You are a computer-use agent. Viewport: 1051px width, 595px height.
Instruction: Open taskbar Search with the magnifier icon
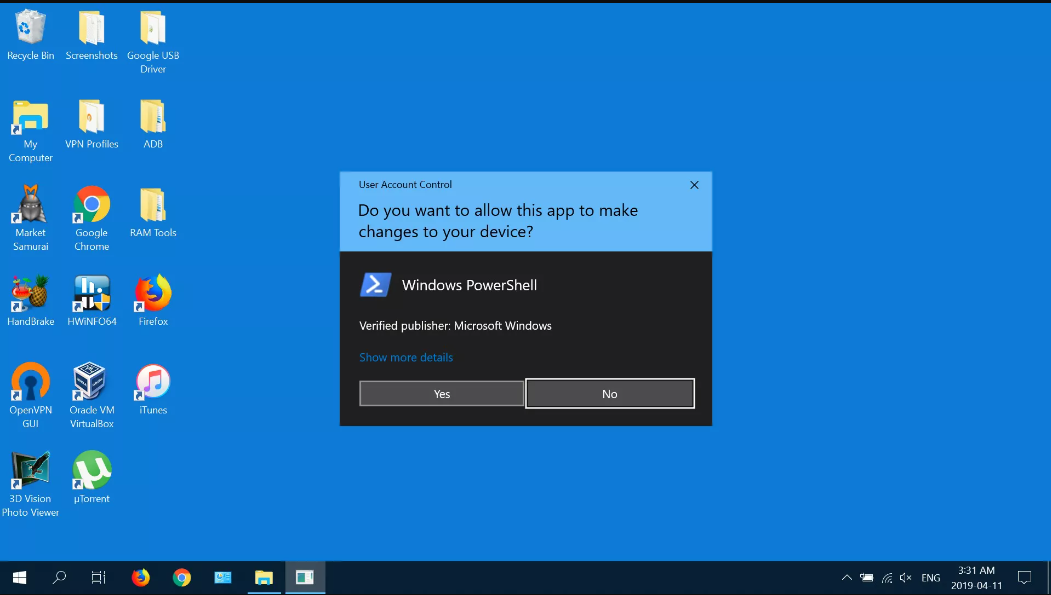[x=60, y=578]
